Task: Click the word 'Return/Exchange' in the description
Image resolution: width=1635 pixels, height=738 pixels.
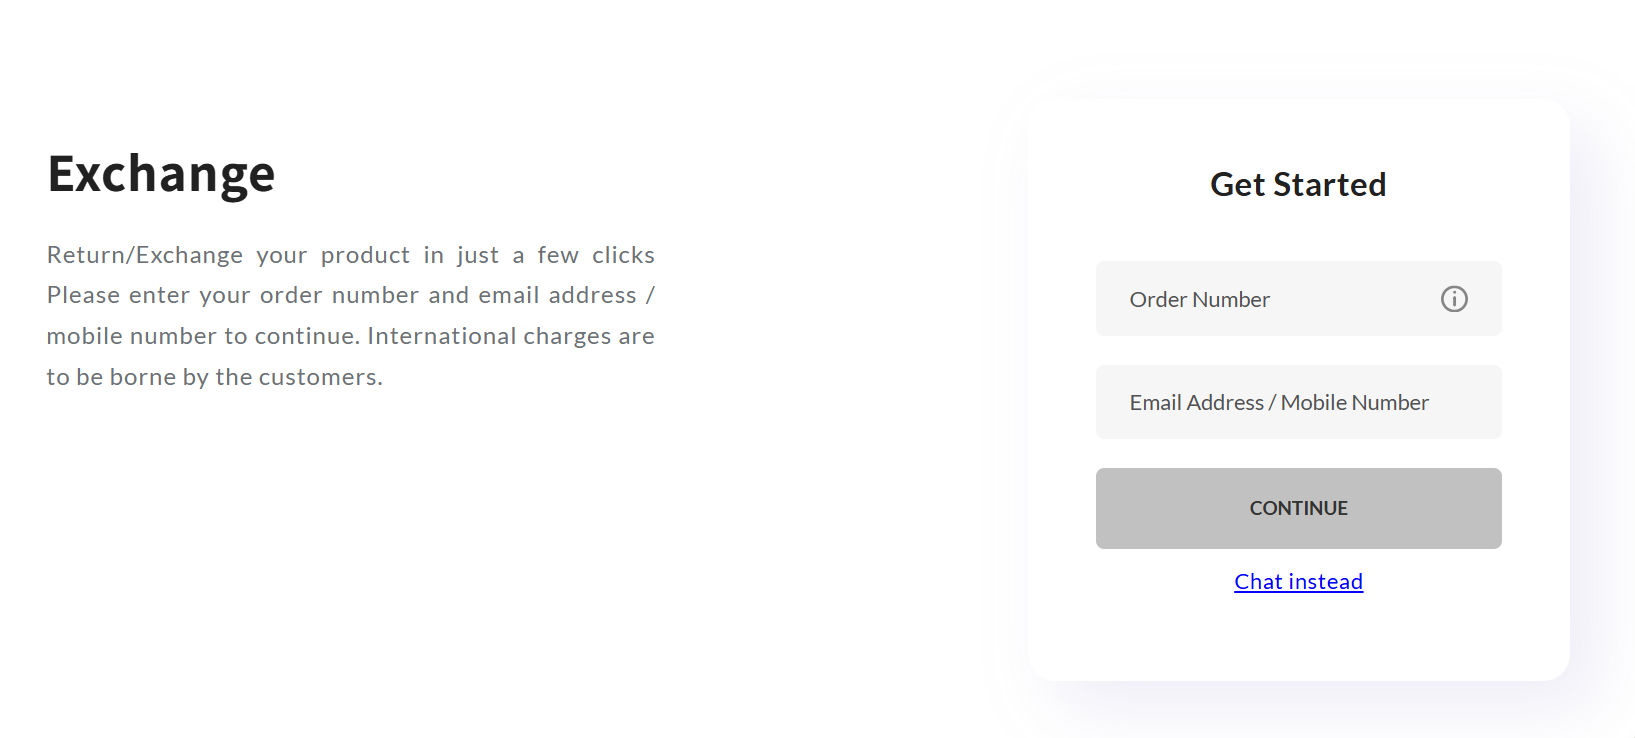Action: tap(145, 256)
